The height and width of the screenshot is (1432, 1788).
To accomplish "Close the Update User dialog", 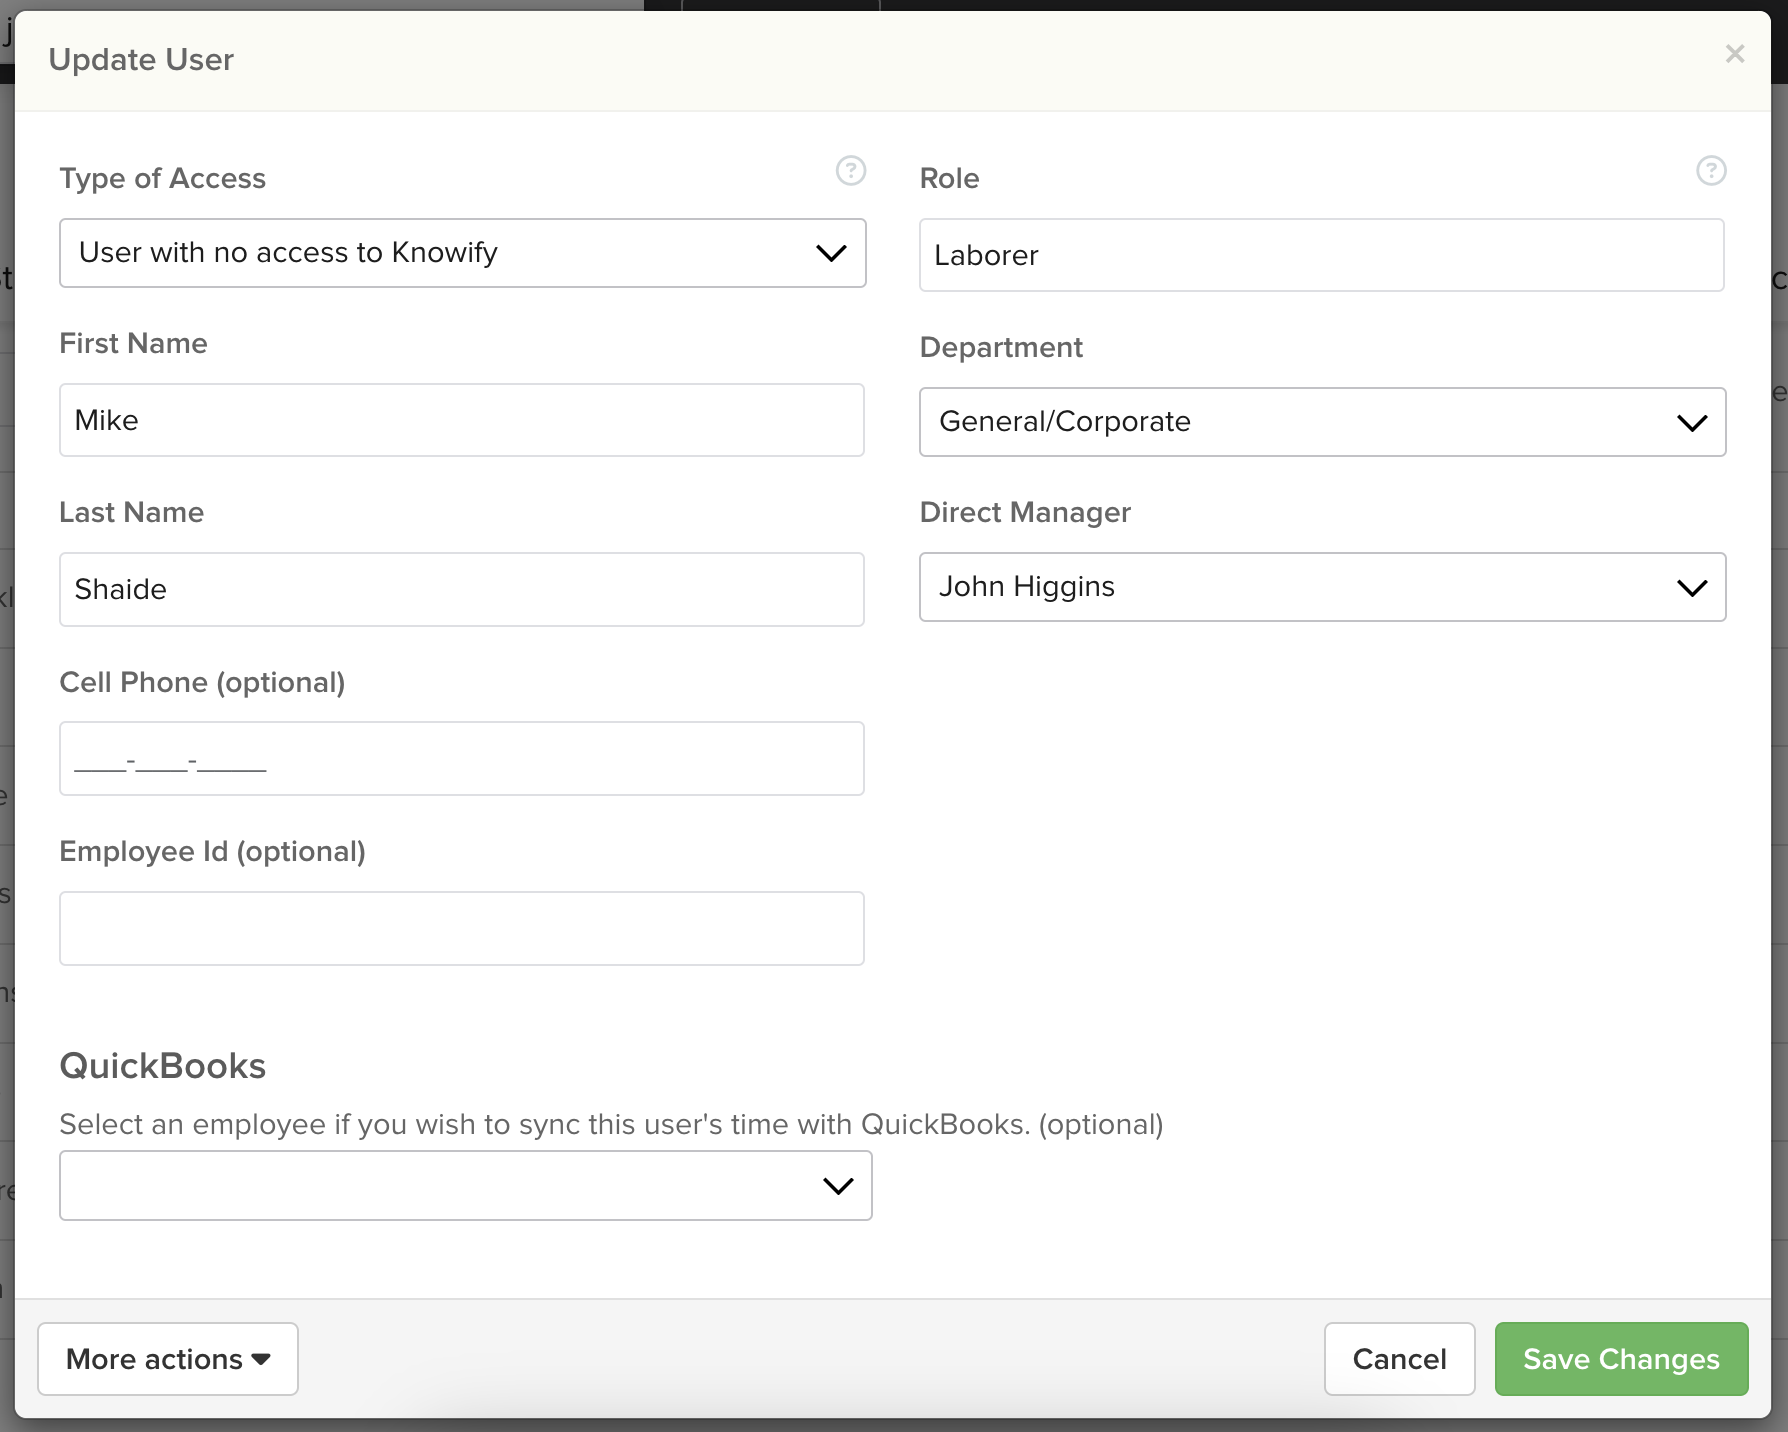I will 1735,54.
